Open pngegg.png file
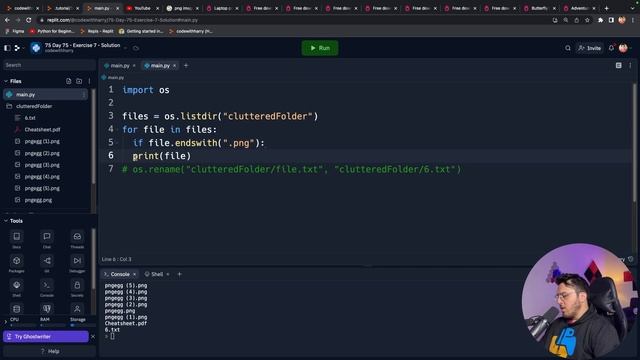 click(x=38, y=200)
